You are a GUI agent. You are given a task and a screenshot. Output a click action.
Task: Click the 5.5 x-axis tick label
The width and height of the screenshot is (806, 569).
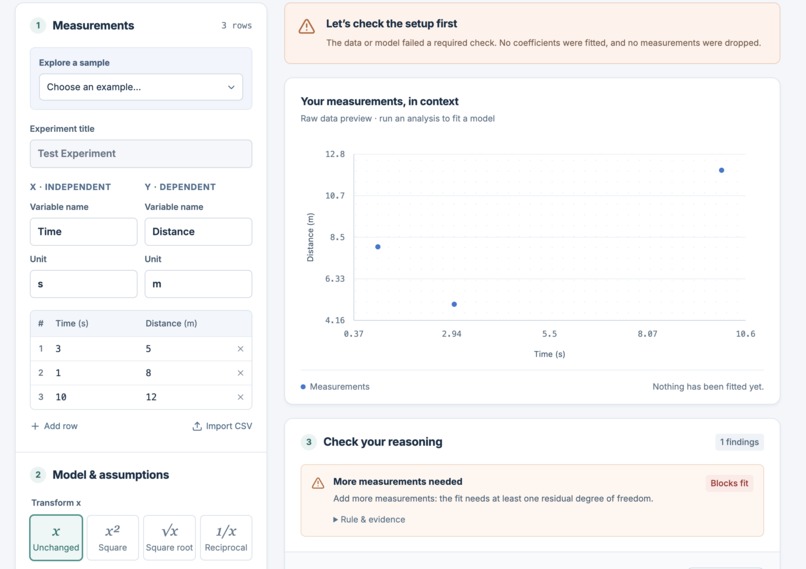click(549, 334)
